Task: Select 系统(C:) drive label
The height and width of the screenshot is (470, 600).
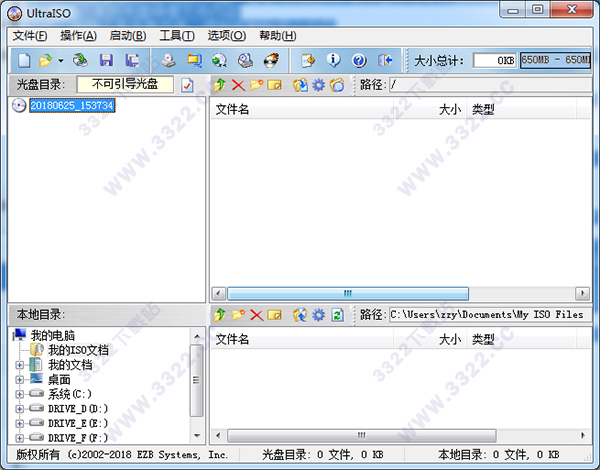Action: tap(70, 394)
